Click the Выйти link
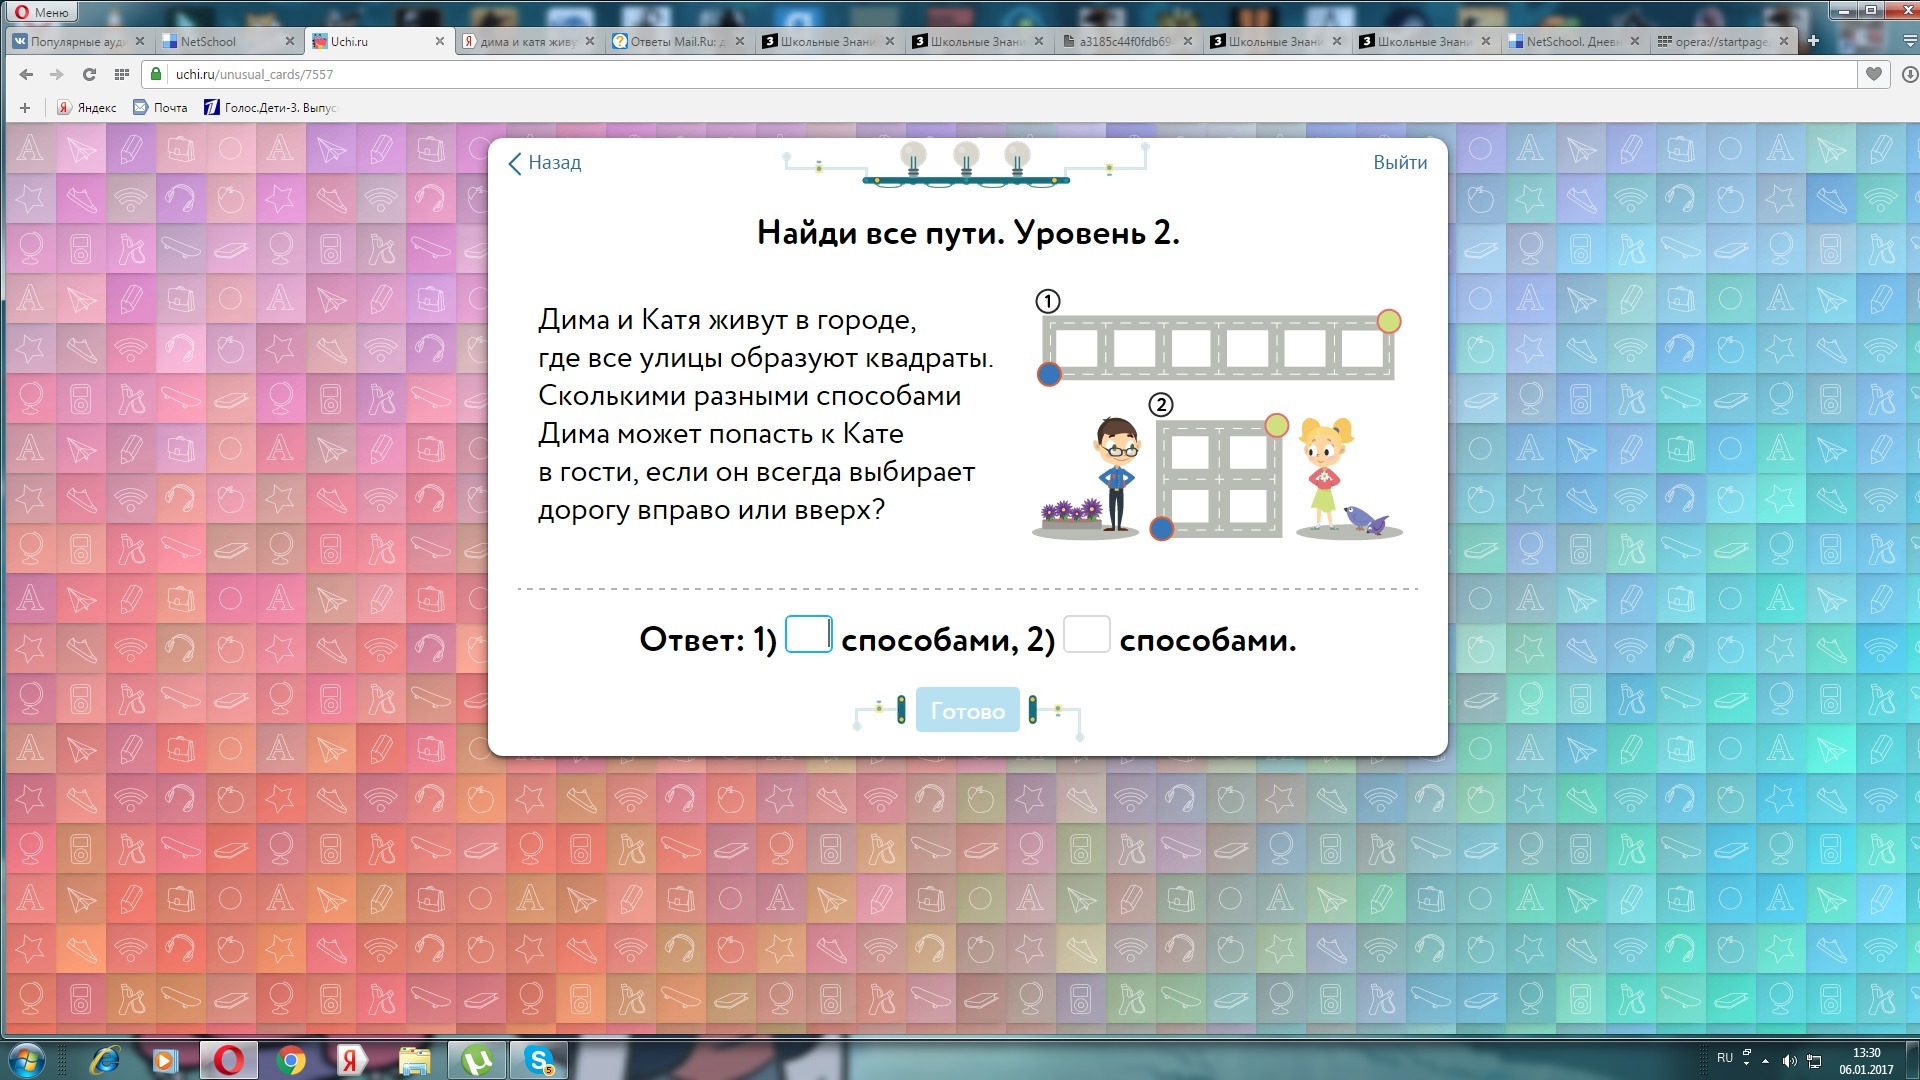 (1399, 163)
